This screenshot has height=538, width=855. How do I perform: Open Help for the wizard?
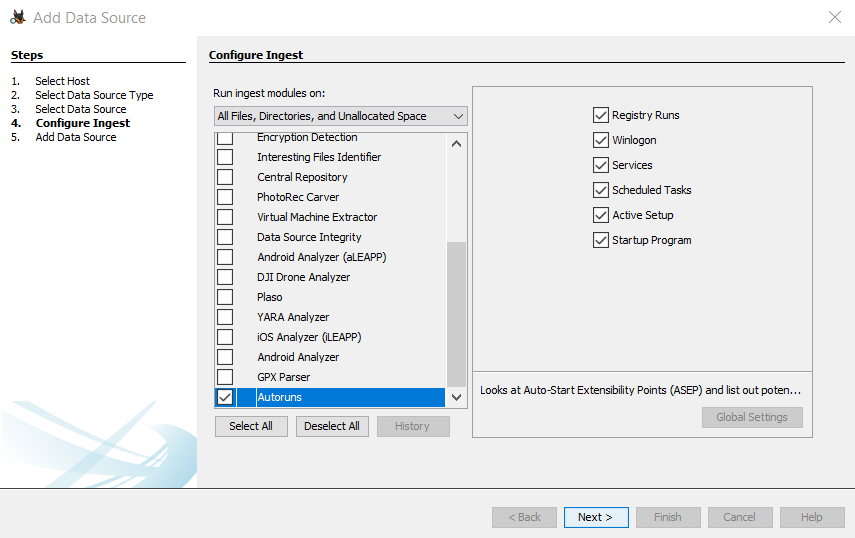[812, 517]
